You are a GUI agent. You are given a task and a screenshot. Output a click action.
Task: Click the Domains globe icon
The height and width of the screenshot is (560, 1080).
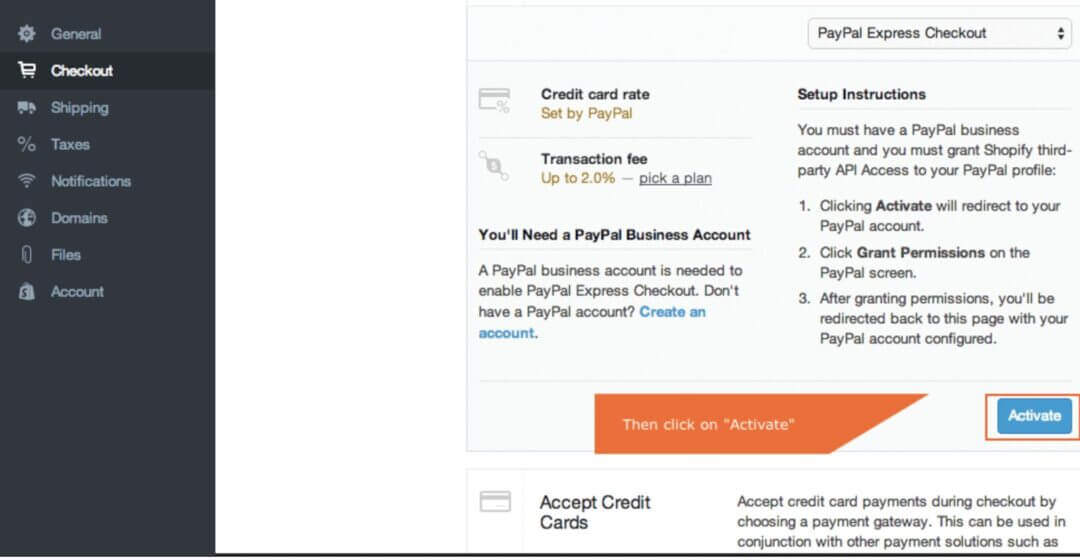point(27,218)
